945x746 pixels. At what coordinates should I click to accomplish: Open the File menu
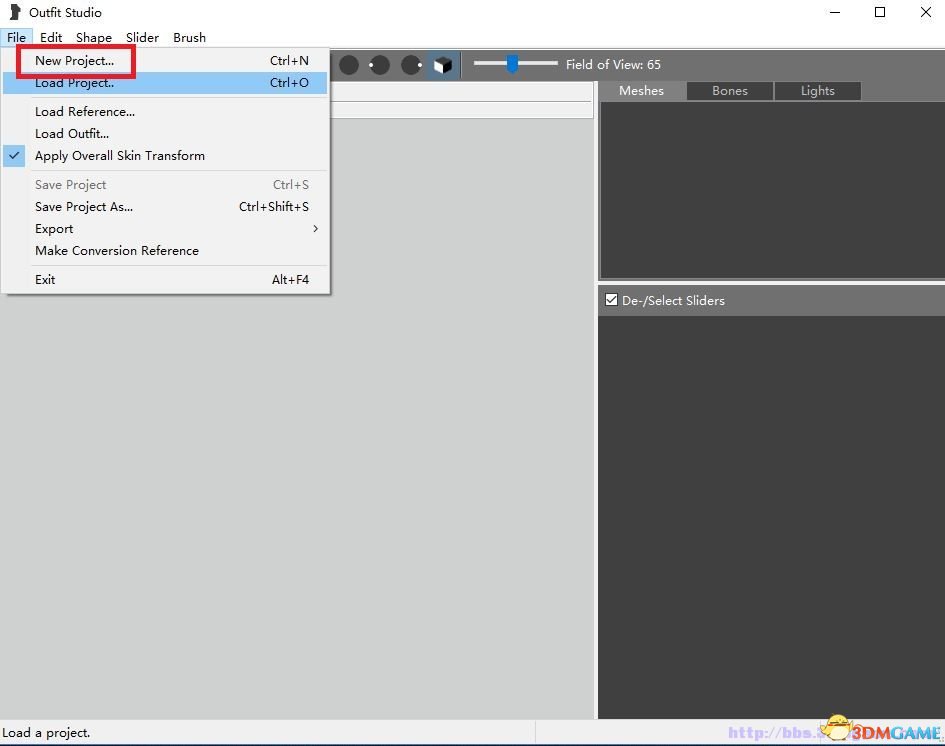(x=16, y=37)
